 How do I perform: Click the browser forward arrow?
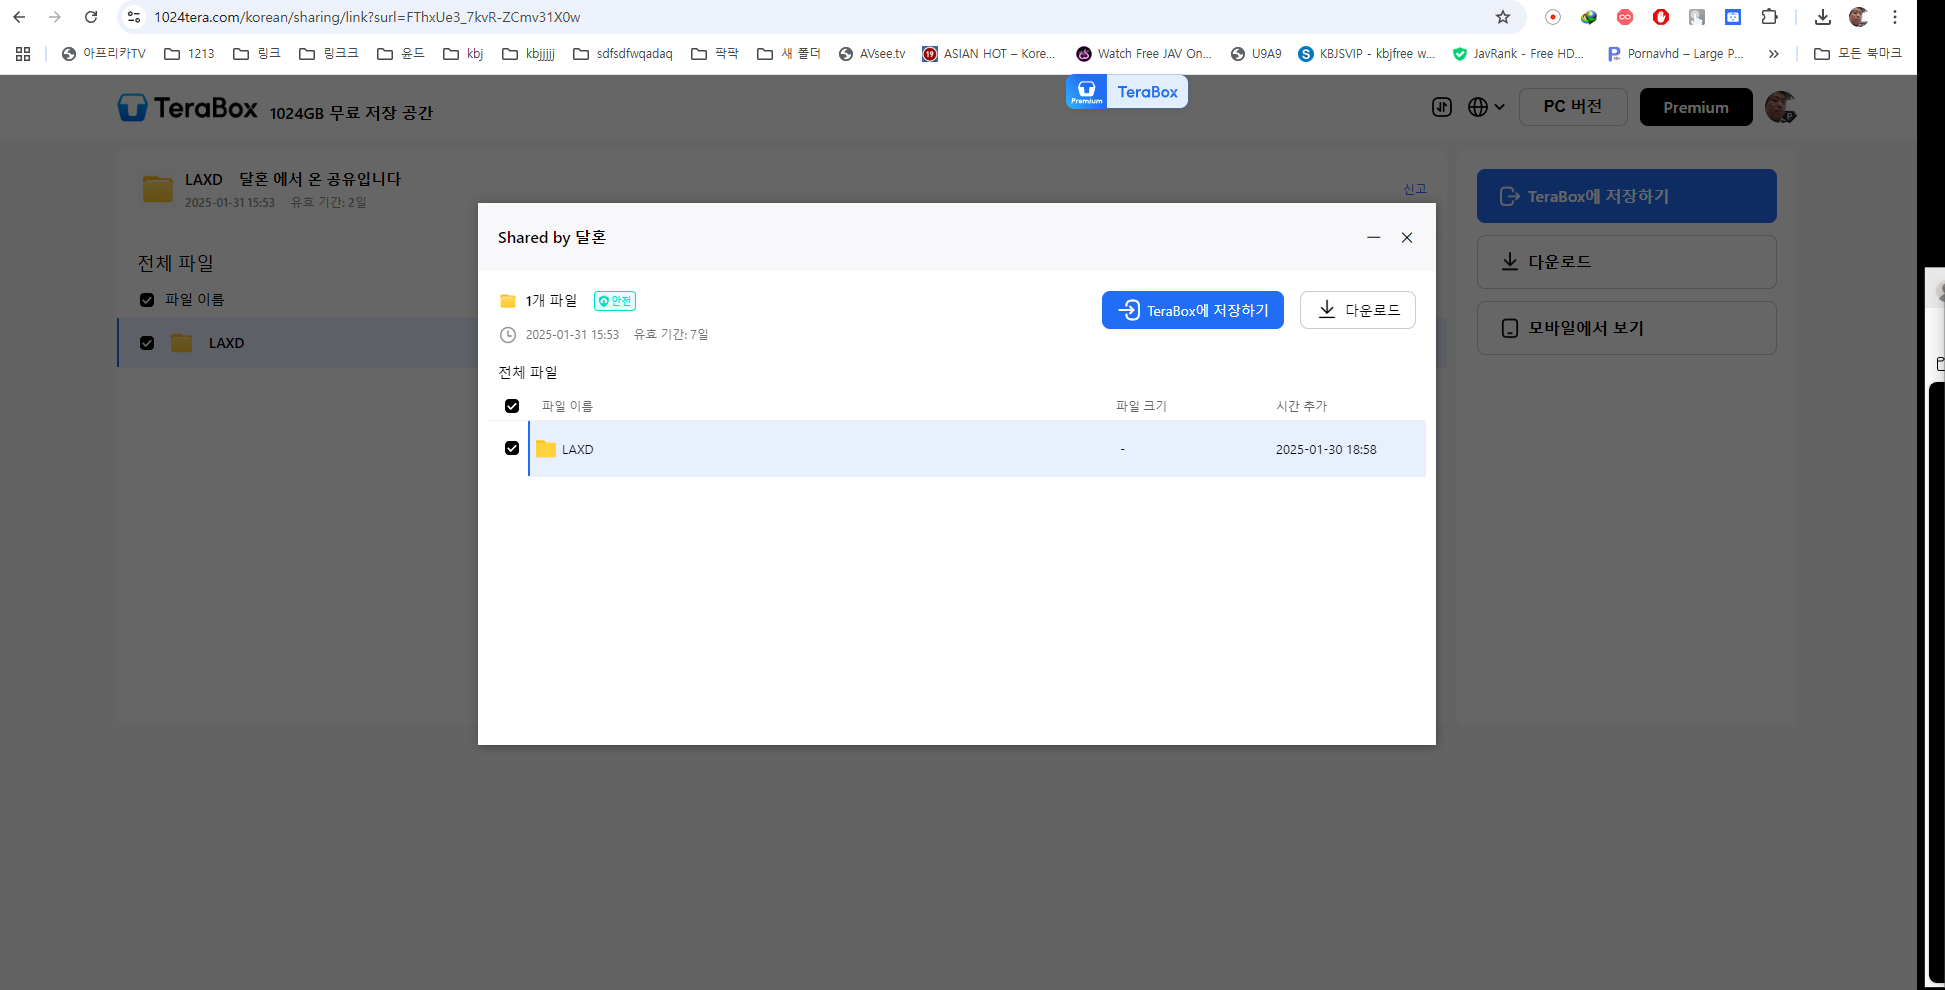pyautogui.click(x=55, y=17)
